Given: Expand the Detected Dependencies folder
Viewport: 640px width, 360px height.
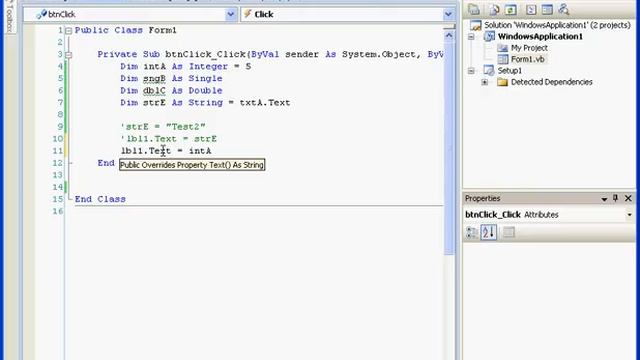Looking at the screenshot, I should click(484, 82).
